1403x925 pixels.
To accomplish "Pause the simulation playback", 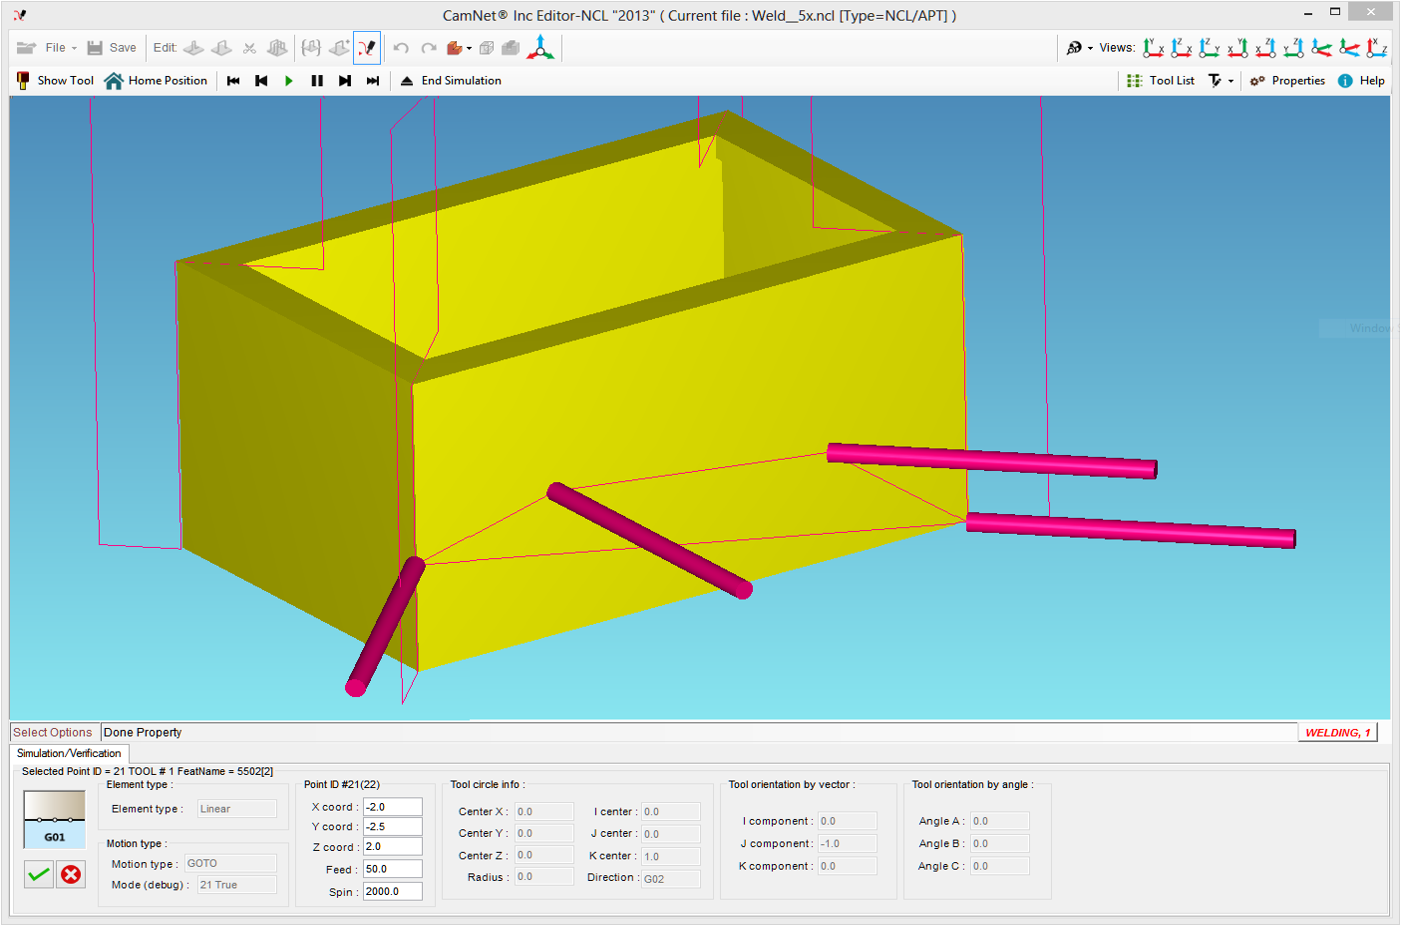I will point(317,81).
